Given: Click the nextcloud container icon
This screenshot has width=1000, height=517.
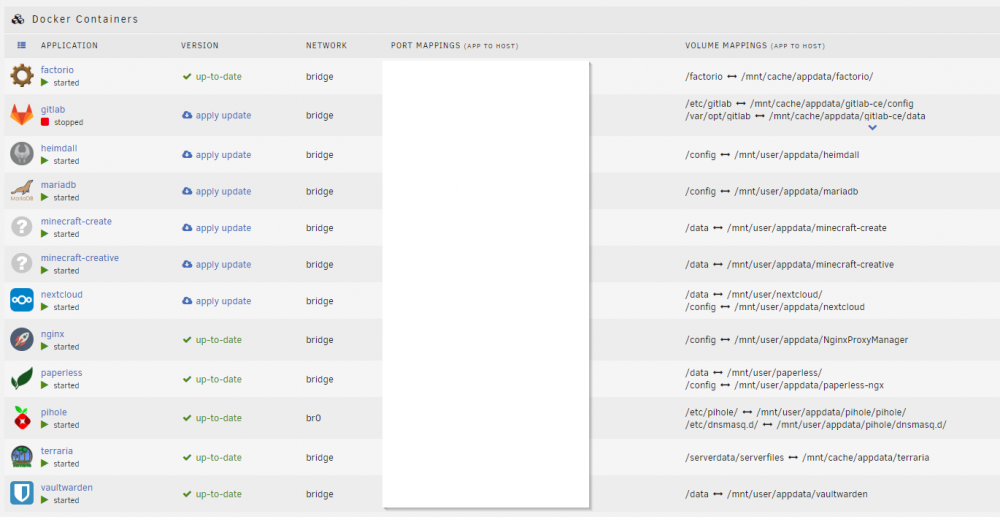Looking at the screenshot, I should pyautogui.click(x=22, y=300).
